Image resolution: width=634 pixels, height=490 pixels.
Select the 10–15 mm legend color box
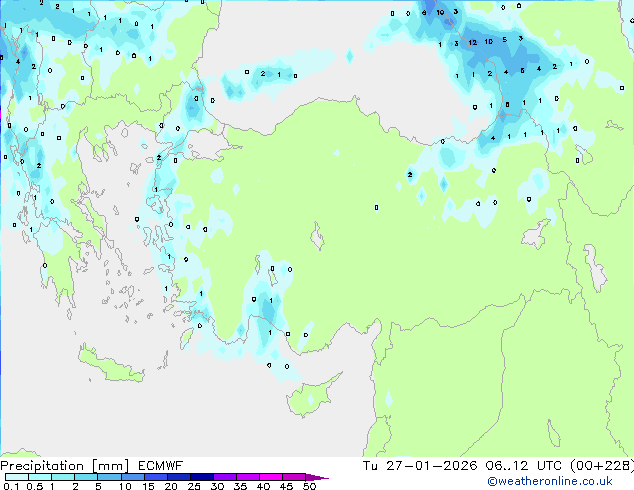point(132,477)
